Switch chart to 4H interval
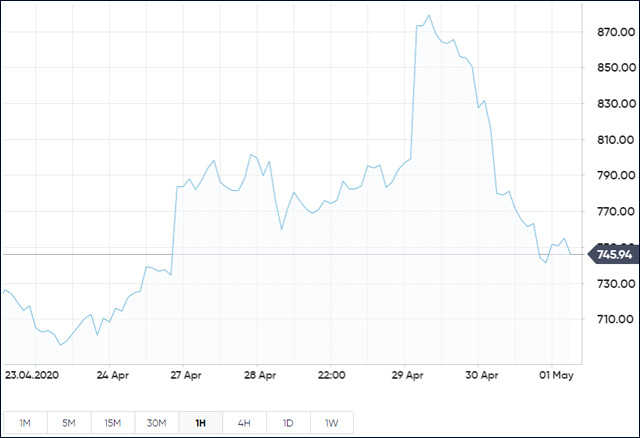Screen dimensions: 640x438 pyautogui.click(x=244, y=423)
